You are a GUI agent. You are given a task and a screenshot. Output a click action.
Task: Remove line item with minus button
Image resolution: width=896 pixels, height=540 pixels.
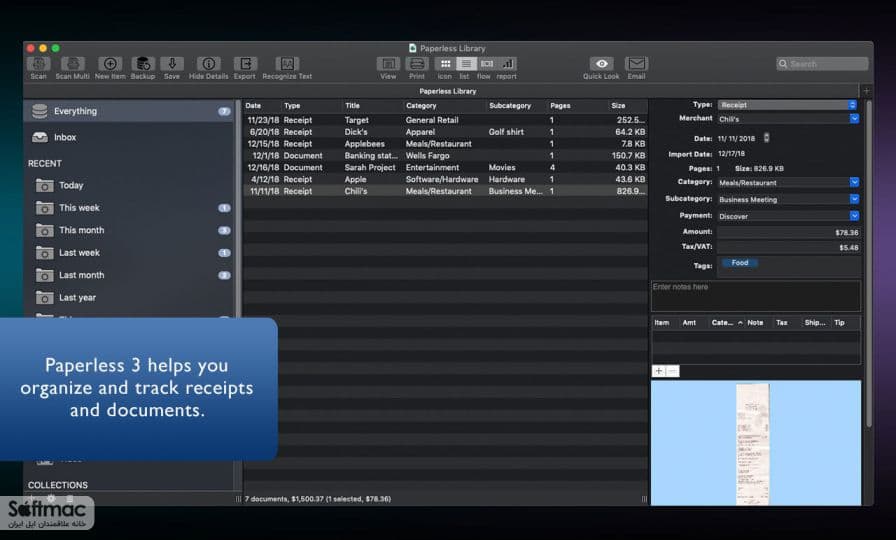tap(673, 371)
